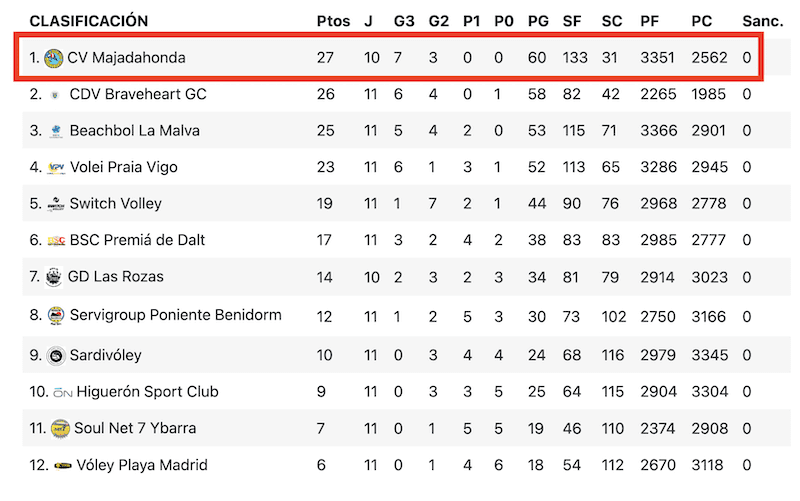Viewport: 800px width, 501px height.
Task: Open the Sardivóley team name
Action: click(106, 355)
